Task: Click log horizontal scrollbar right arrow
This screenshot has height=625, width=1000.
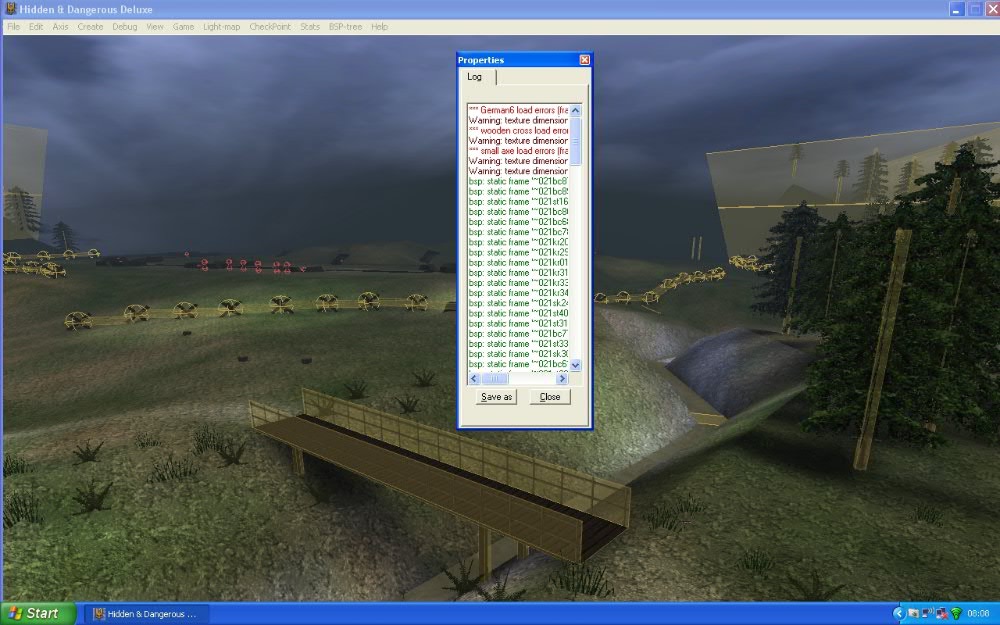Action: point(562,378)
